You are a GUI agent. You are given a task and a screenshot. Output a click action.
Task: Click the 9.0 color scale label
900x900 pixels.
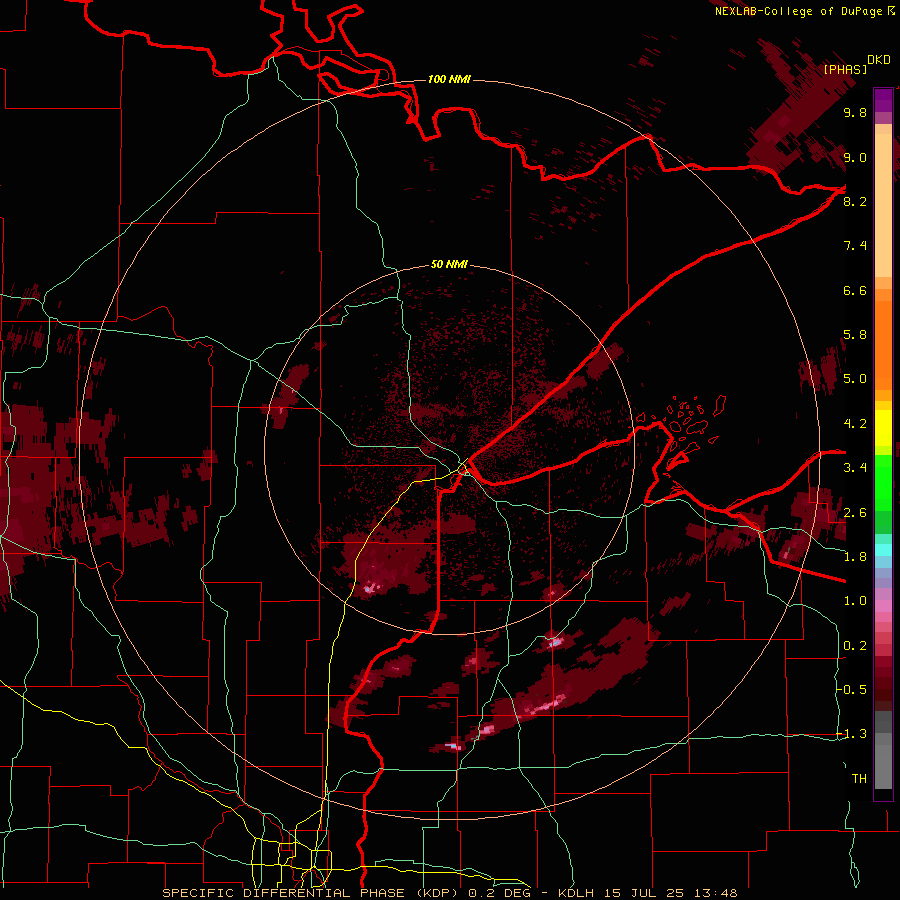(x=855, y=157)
